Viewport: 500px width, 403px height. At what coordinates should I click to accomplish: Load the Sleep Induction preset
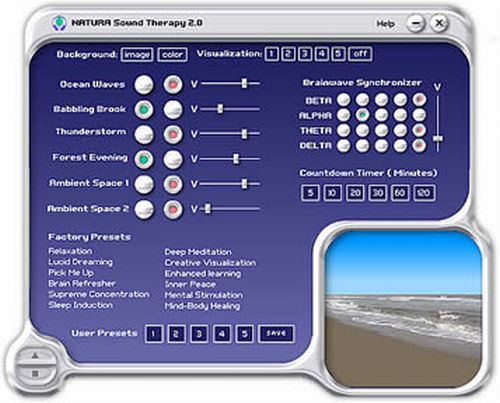[x=80, y=305]
